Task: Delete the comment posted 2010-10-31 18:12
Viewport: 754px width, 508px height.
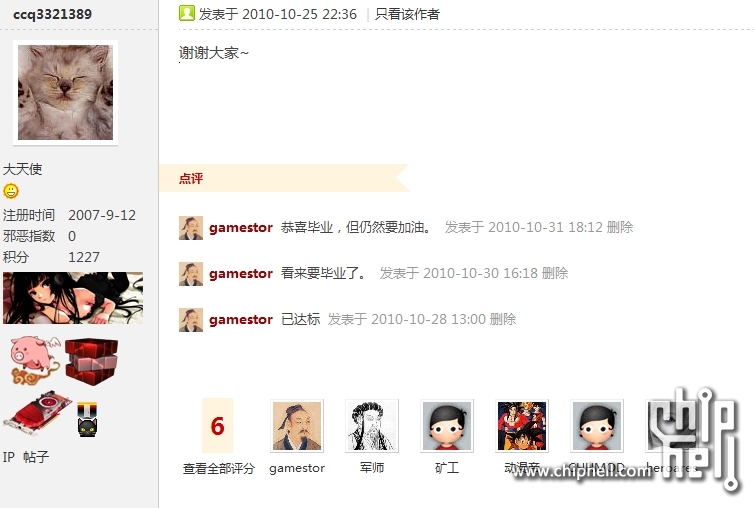Action: pos(620,227)
